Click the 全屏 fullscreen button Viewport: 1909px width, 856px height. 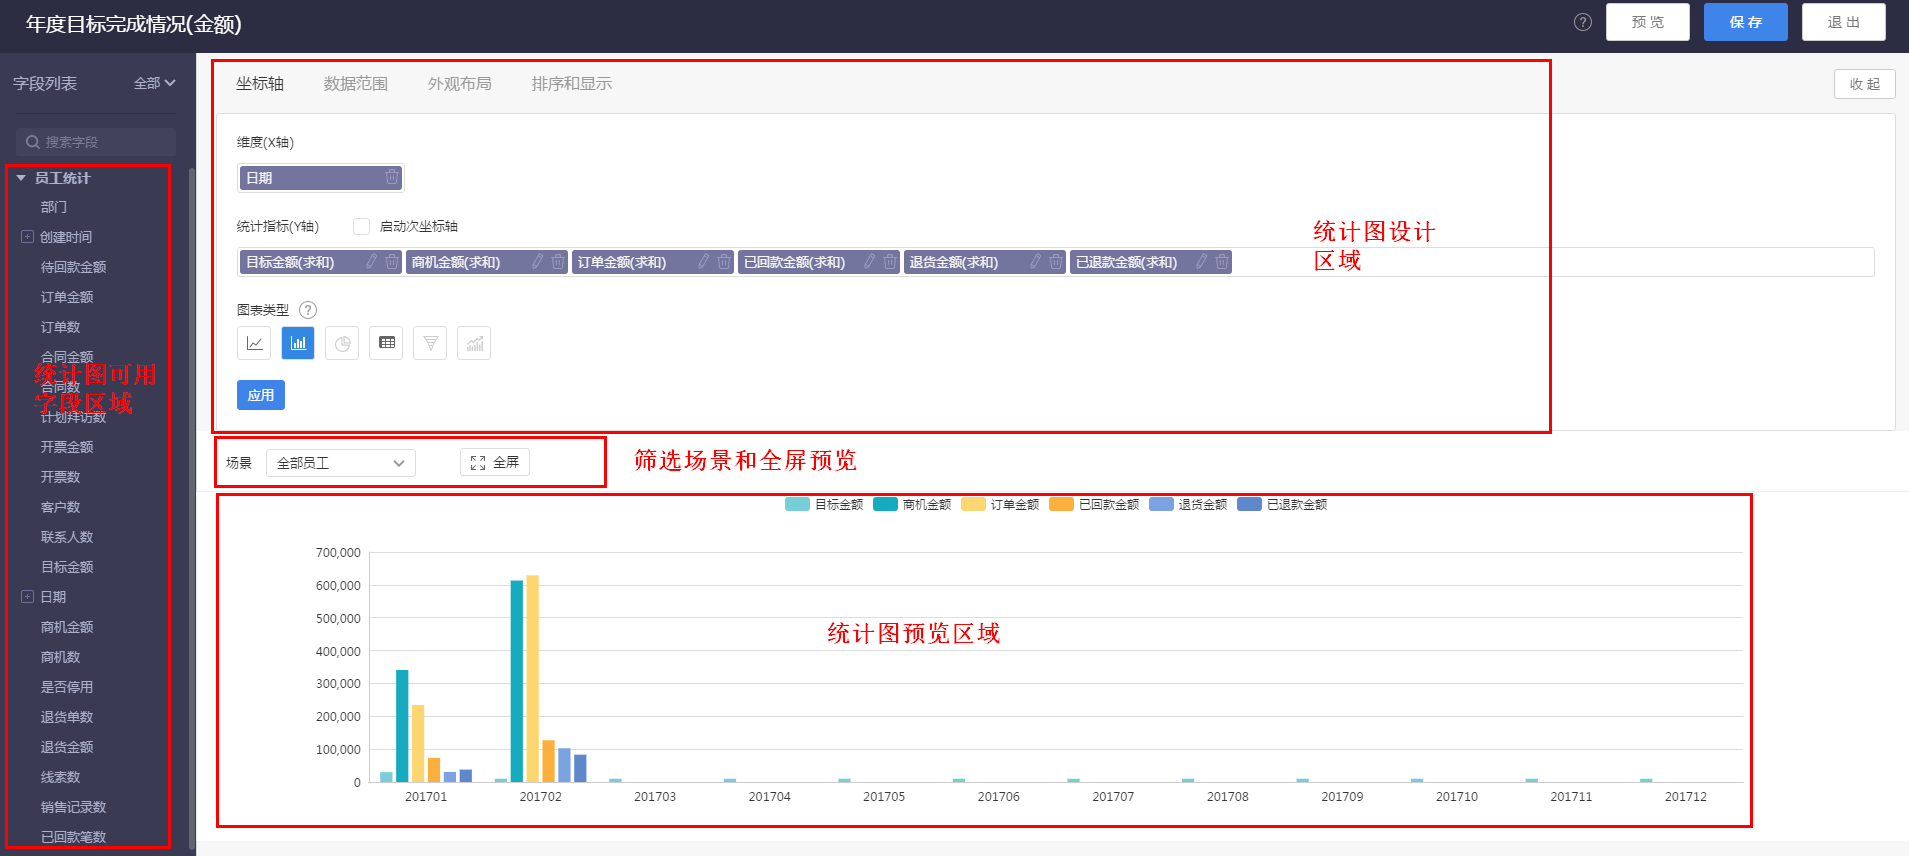[x=495, y=462]
